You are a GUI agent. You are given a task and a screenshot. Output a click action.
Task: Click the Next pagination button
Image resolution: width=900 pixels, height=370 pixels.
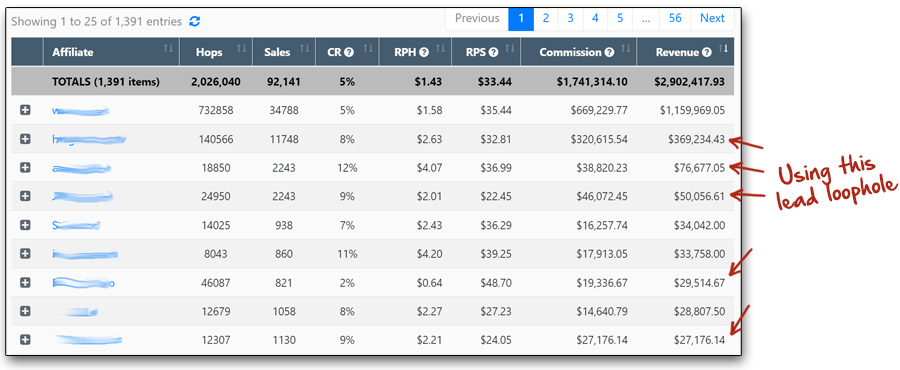[x=712, y=18]
